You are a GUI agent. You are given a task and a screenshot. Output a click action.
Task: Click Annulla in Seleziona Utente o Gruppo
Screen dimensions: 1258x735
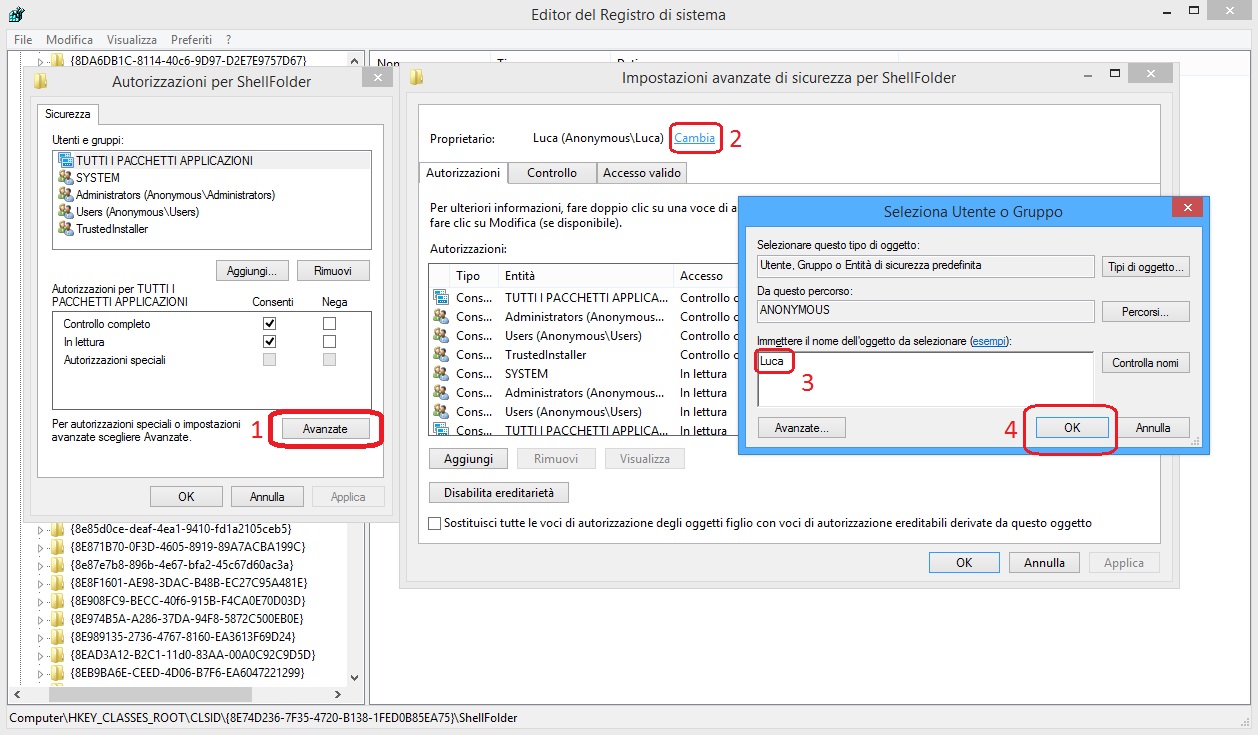(x=1153, y=427)
